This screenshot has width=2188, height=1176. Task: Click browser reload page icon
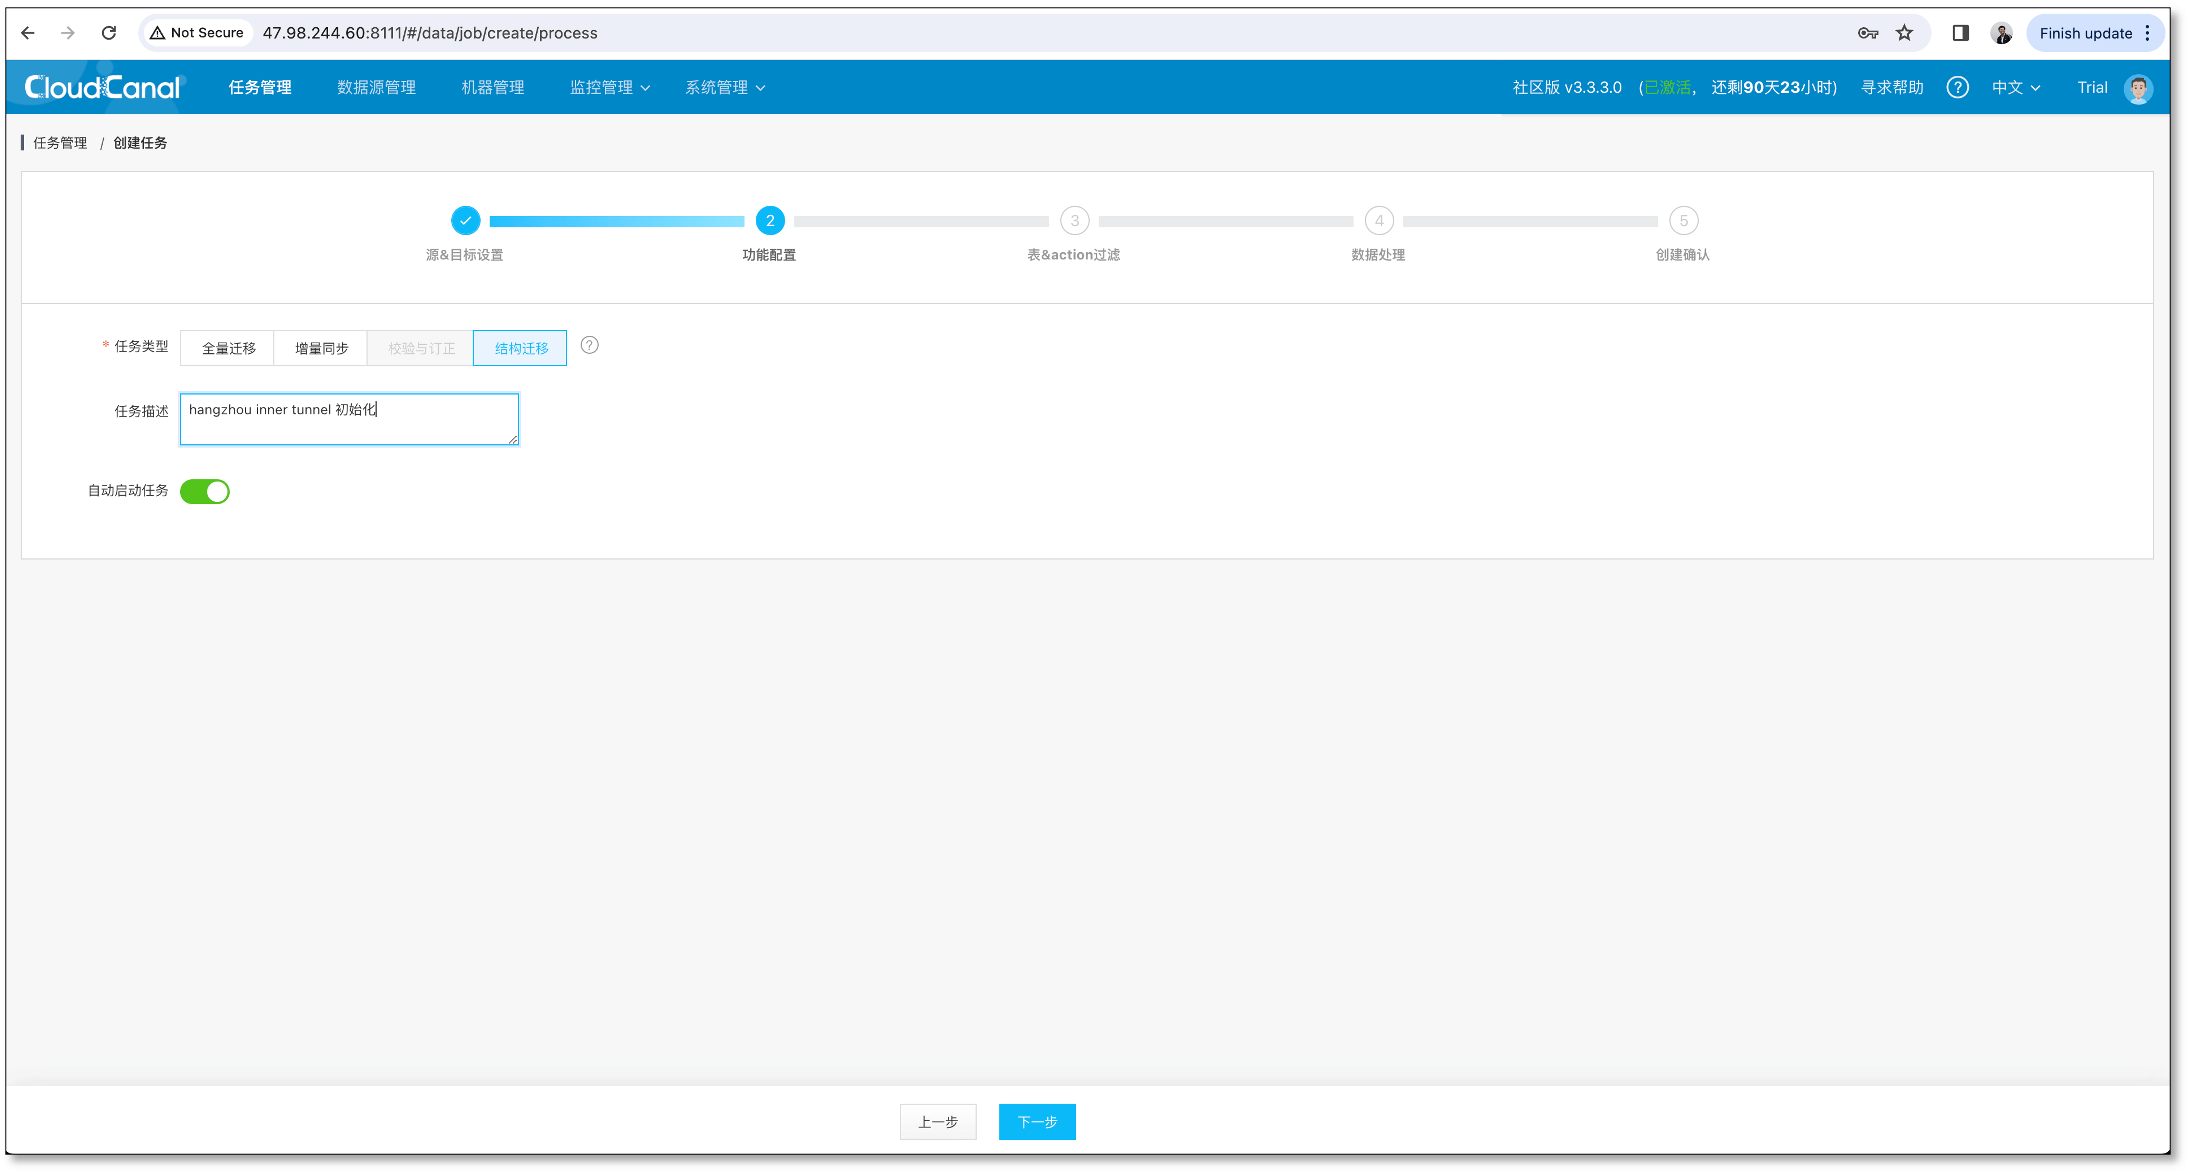point(109,33)
